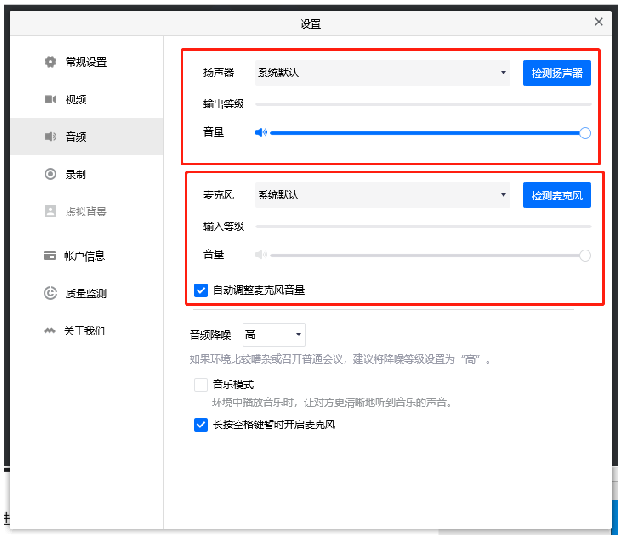Enable the 音乐模式 checkbox

pyautogui.click(x=201, y=384)
